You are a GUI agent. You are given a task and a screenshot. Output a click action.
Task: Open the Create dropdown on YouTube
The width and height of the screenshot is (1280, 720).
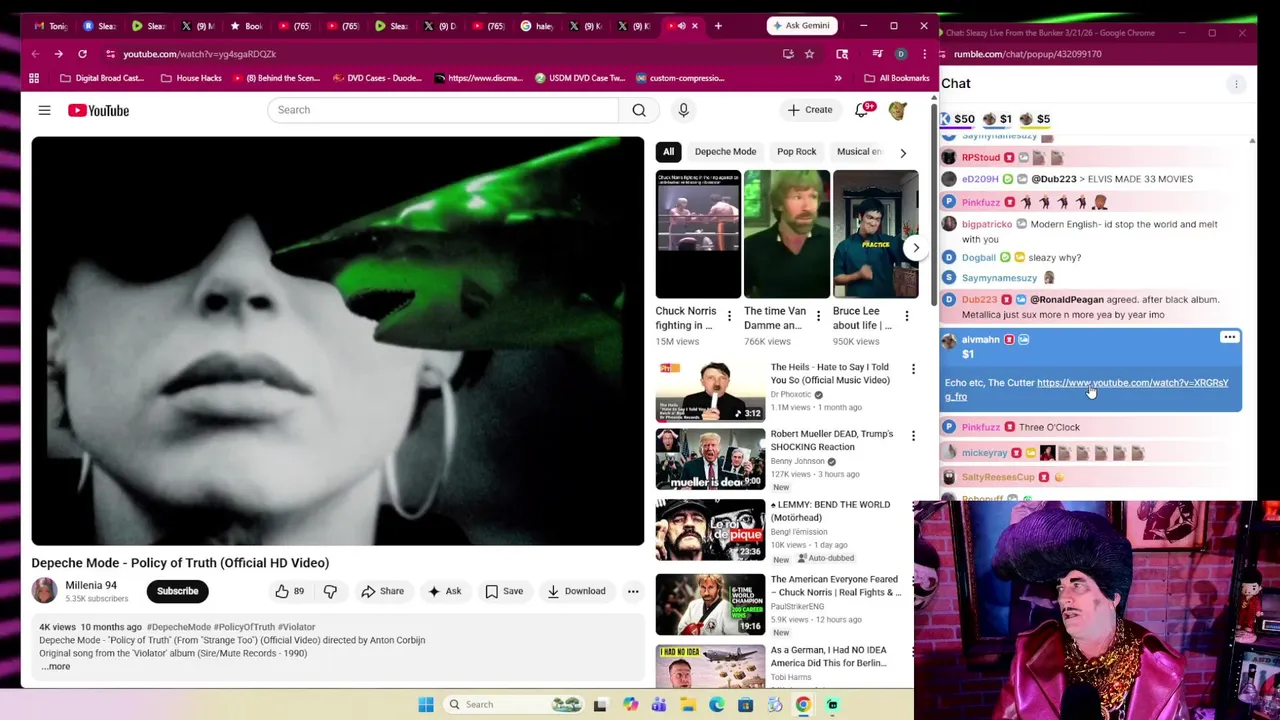click(809, 110)
